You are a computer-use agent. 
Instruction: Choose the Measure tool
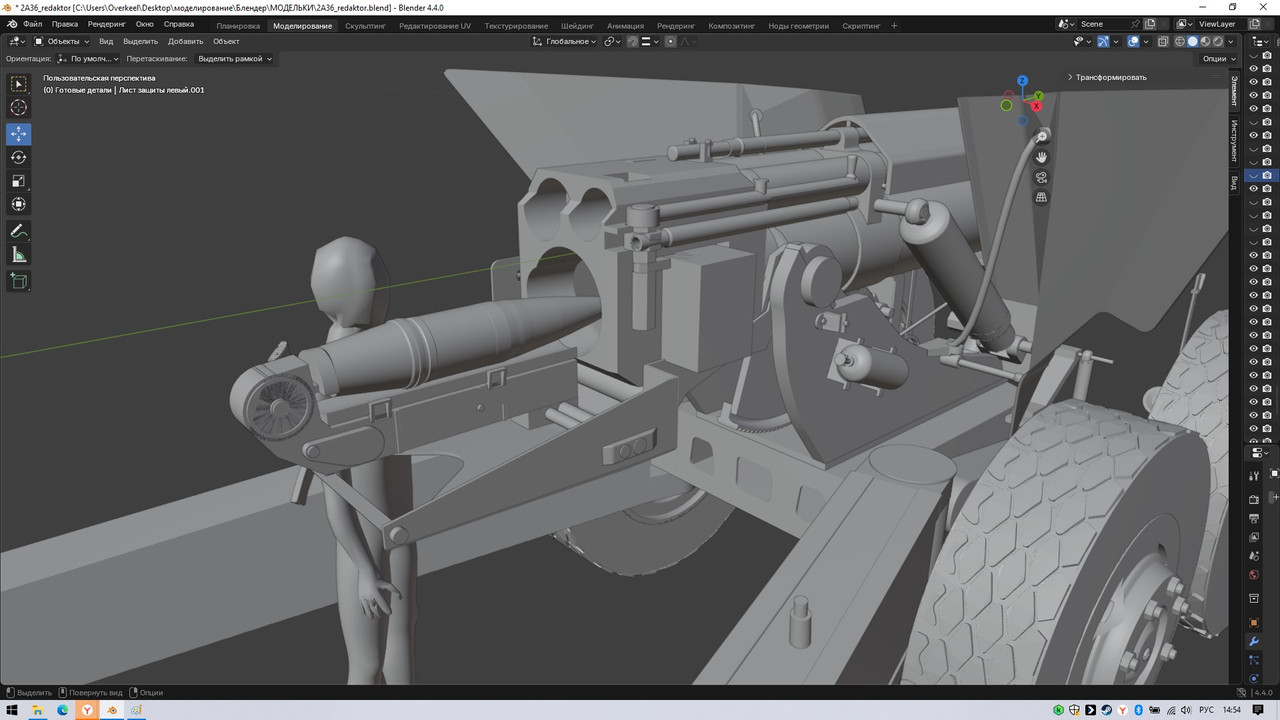click(18, 255)
